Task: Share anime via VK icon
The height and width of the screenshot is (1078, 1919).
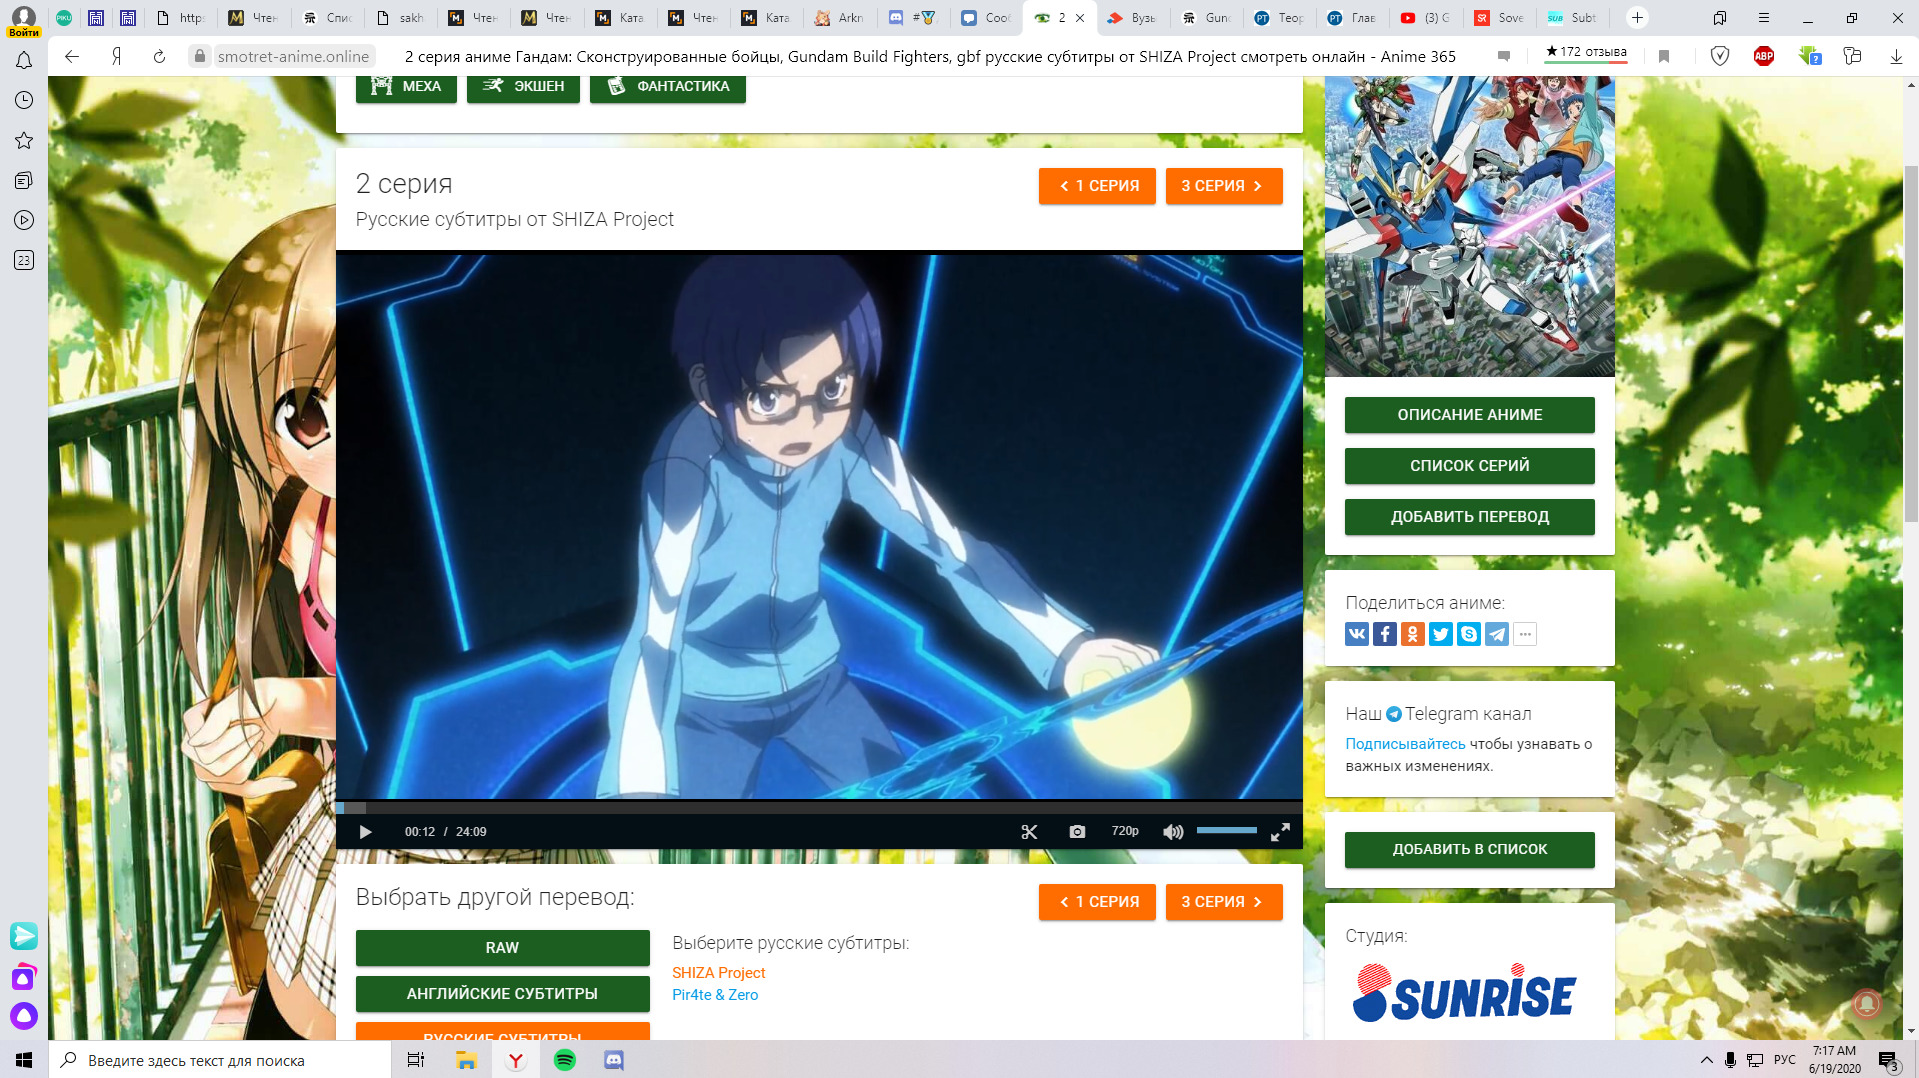Action: pyautogui.click(x=1357, y=634)
